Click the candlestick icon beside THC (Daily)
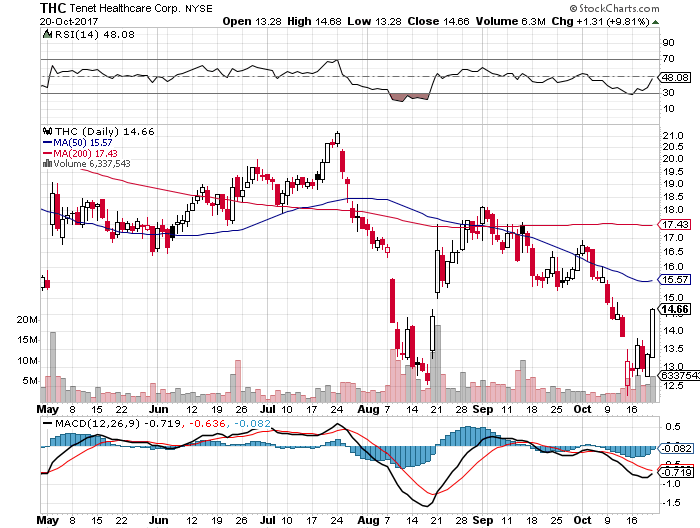Viewport: 700px width, 528px height. (46, 130)
